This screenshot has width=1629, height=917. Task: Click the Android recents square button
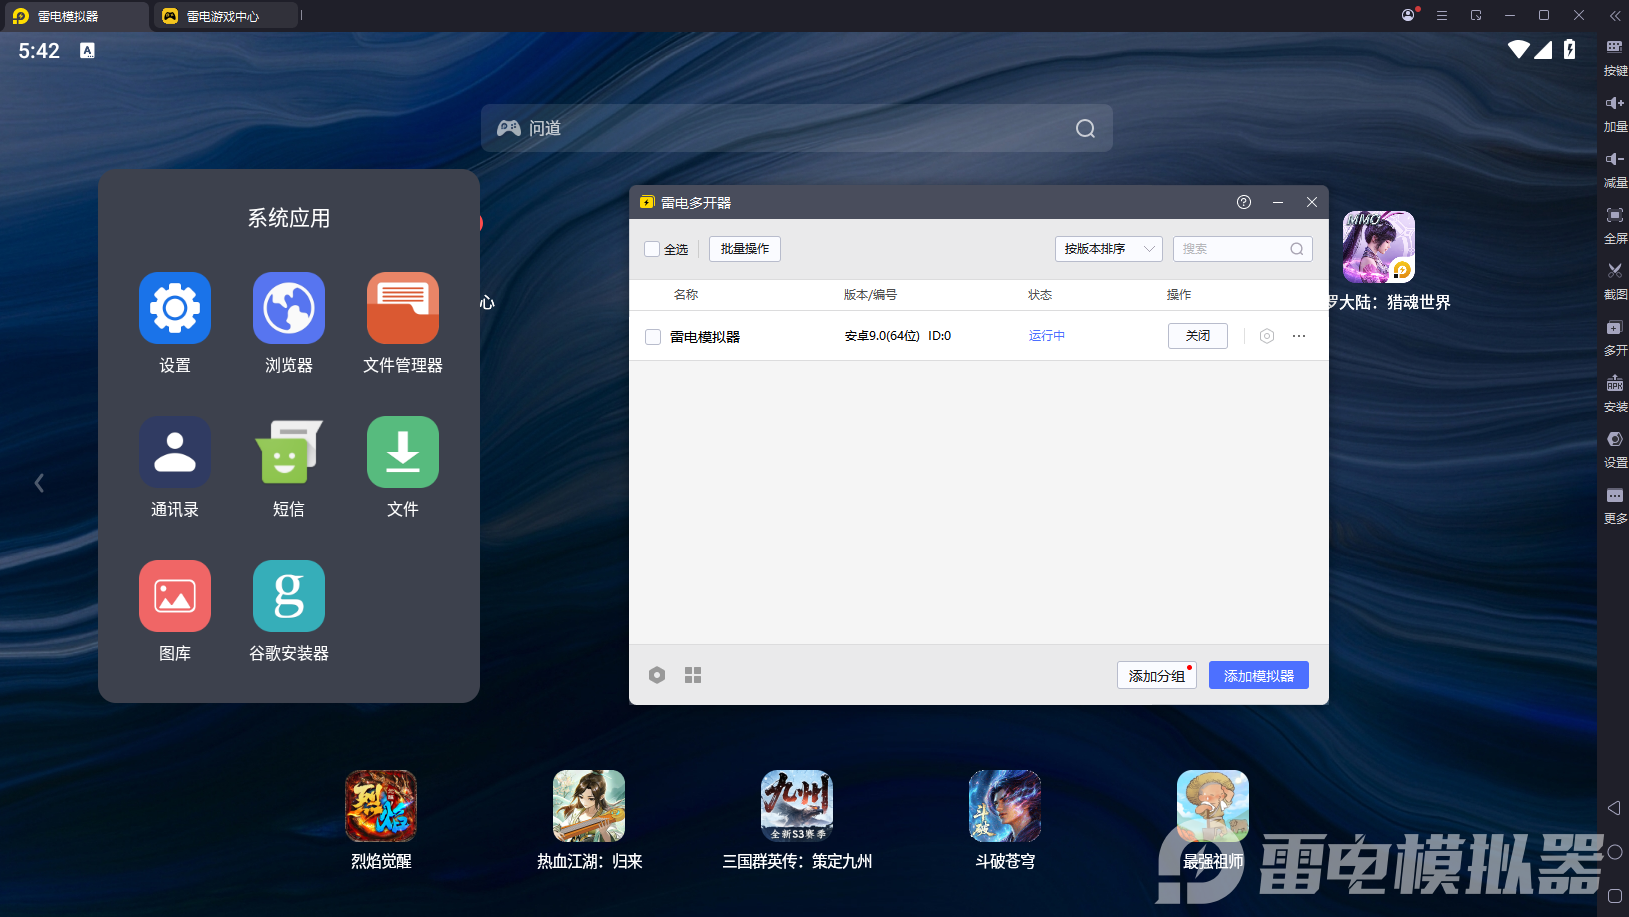pyautogui.click(x=1614, y=896)
